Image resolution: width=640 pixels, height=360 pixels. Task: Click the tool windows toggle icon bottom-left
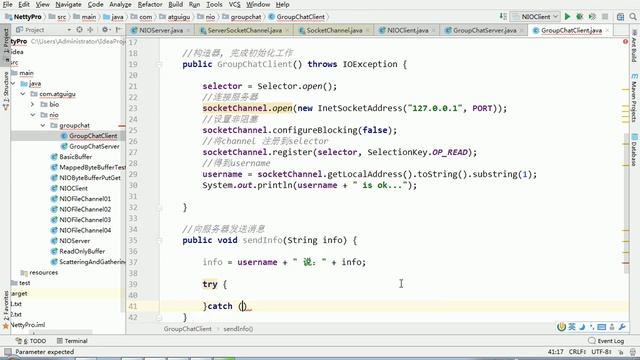[x=7, y=352]
